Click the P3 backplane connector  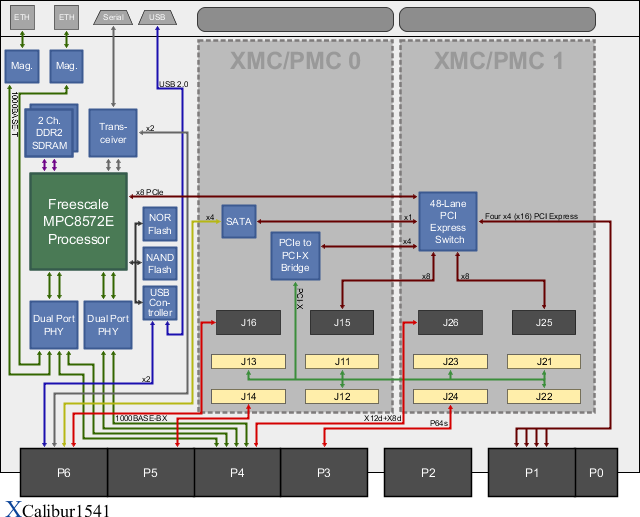324,473
